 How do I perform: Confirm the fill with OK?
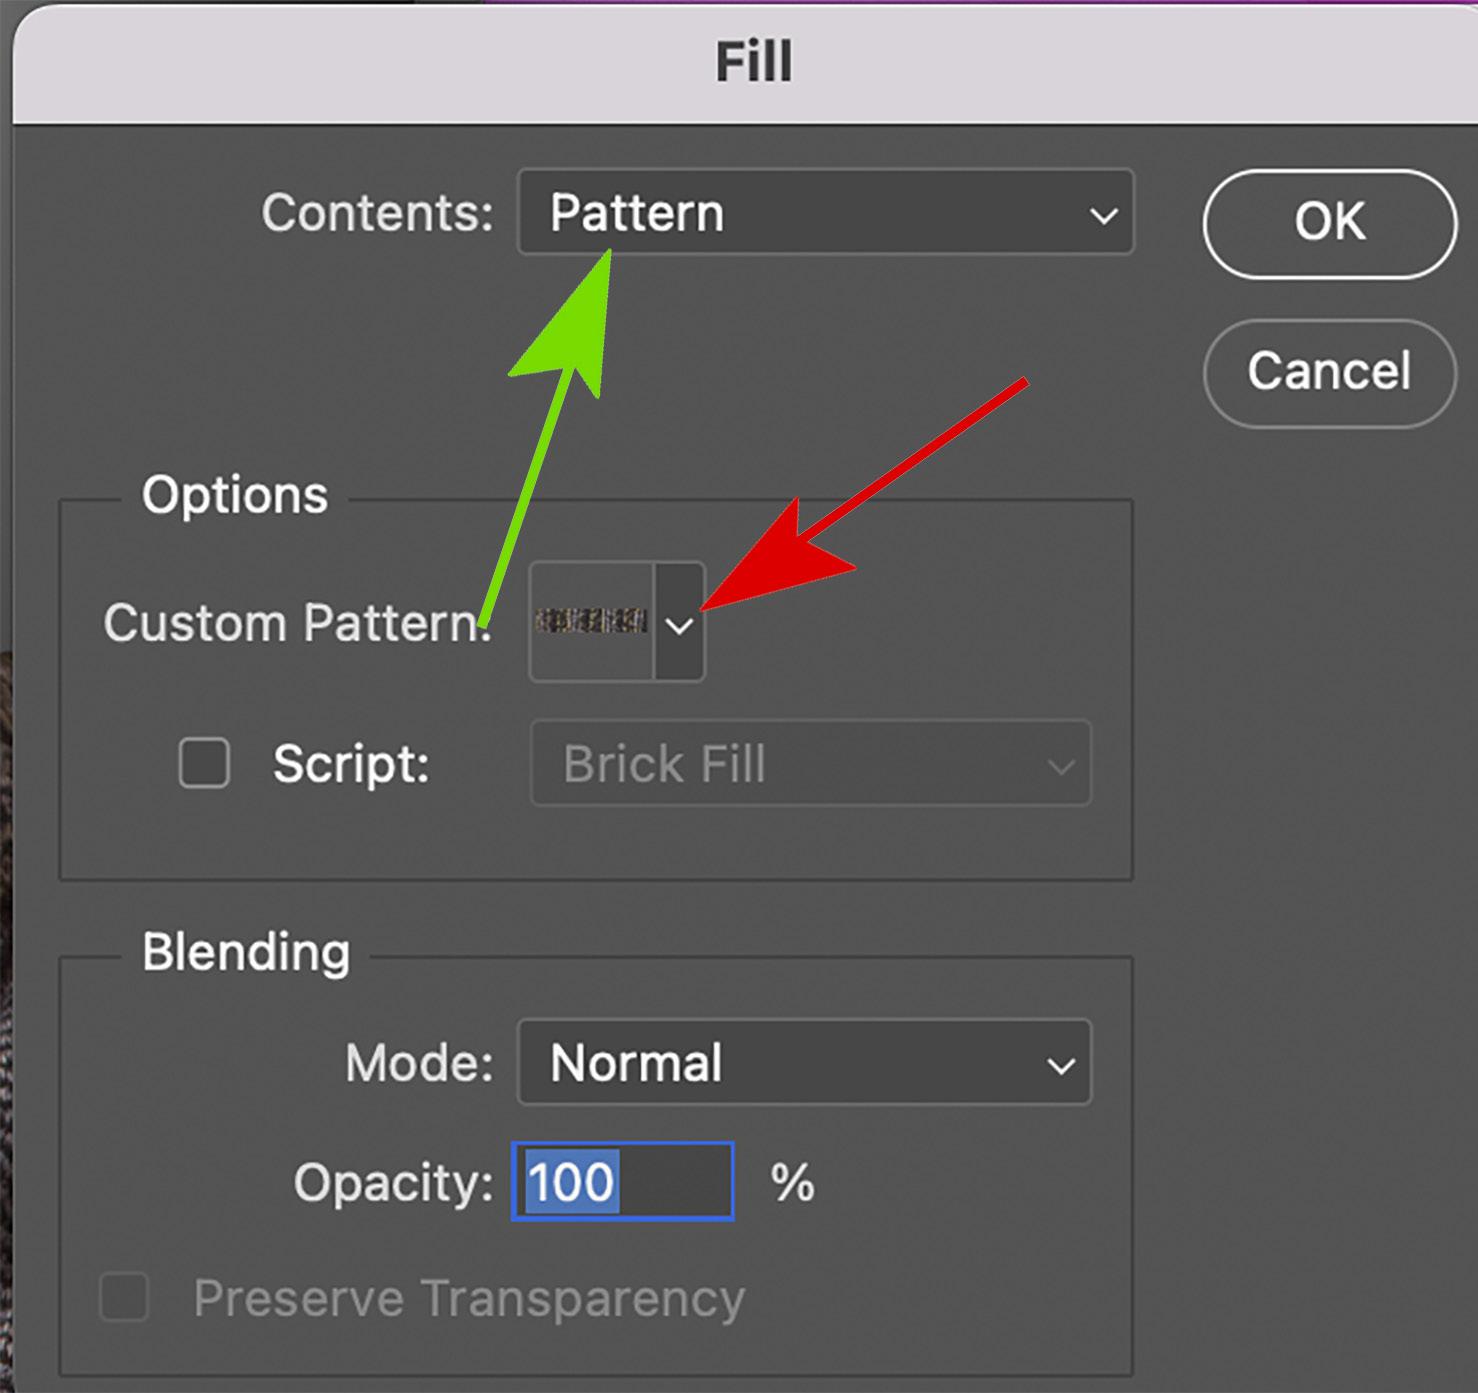[1329, 222]
